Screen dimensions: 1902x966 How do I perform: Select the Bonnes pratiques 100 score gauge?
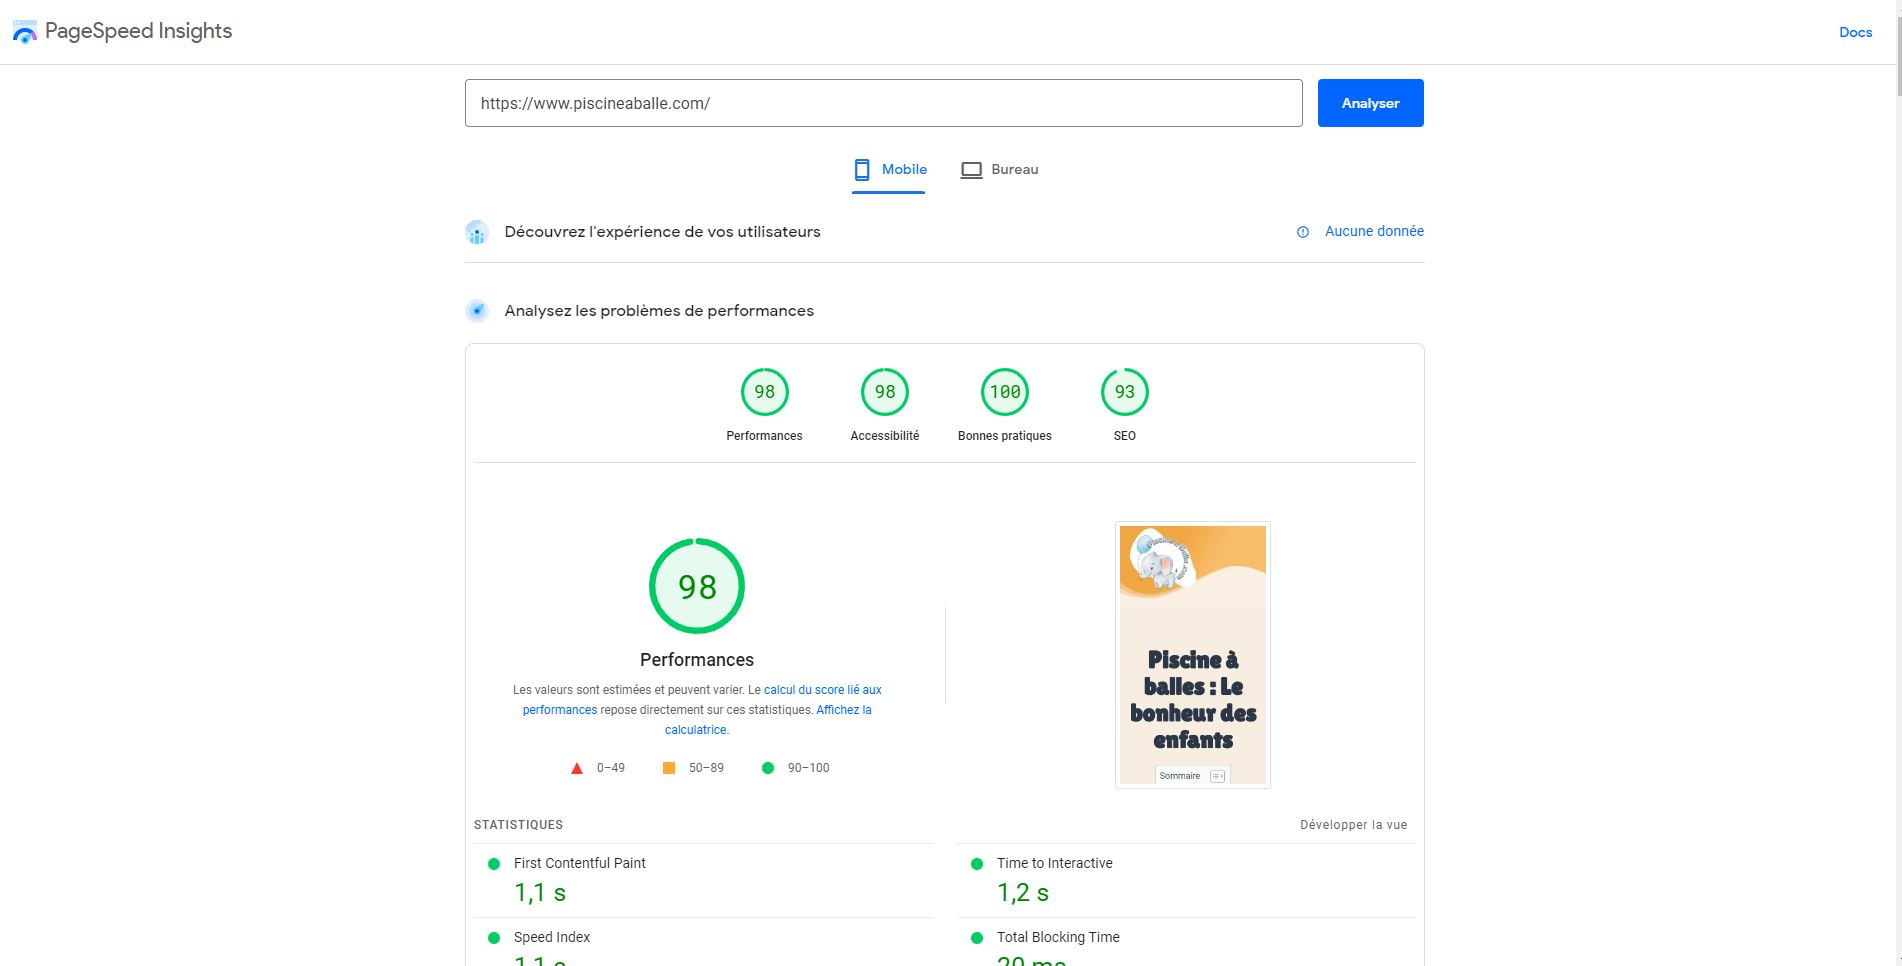point(1005,392)
